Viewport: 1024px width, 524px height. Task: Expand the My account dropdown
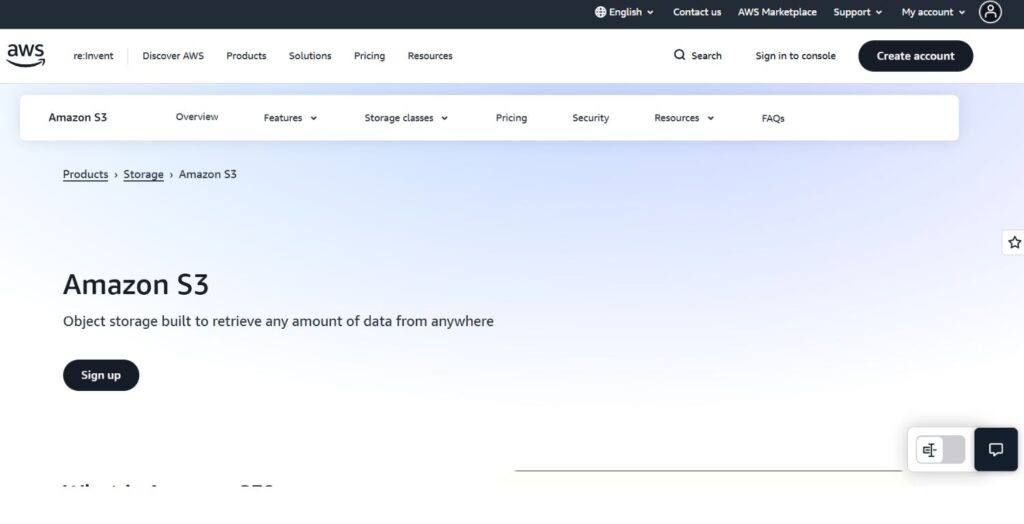click(x=933, y=12)
